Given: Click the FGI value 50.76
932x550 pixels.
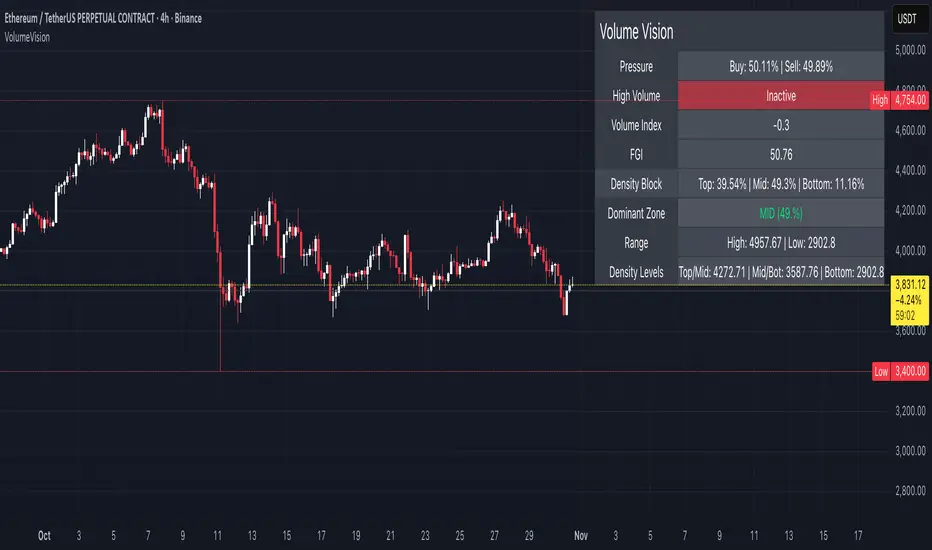Looking at the screenshot, I should pyautogui.click(x=780, y=155).
